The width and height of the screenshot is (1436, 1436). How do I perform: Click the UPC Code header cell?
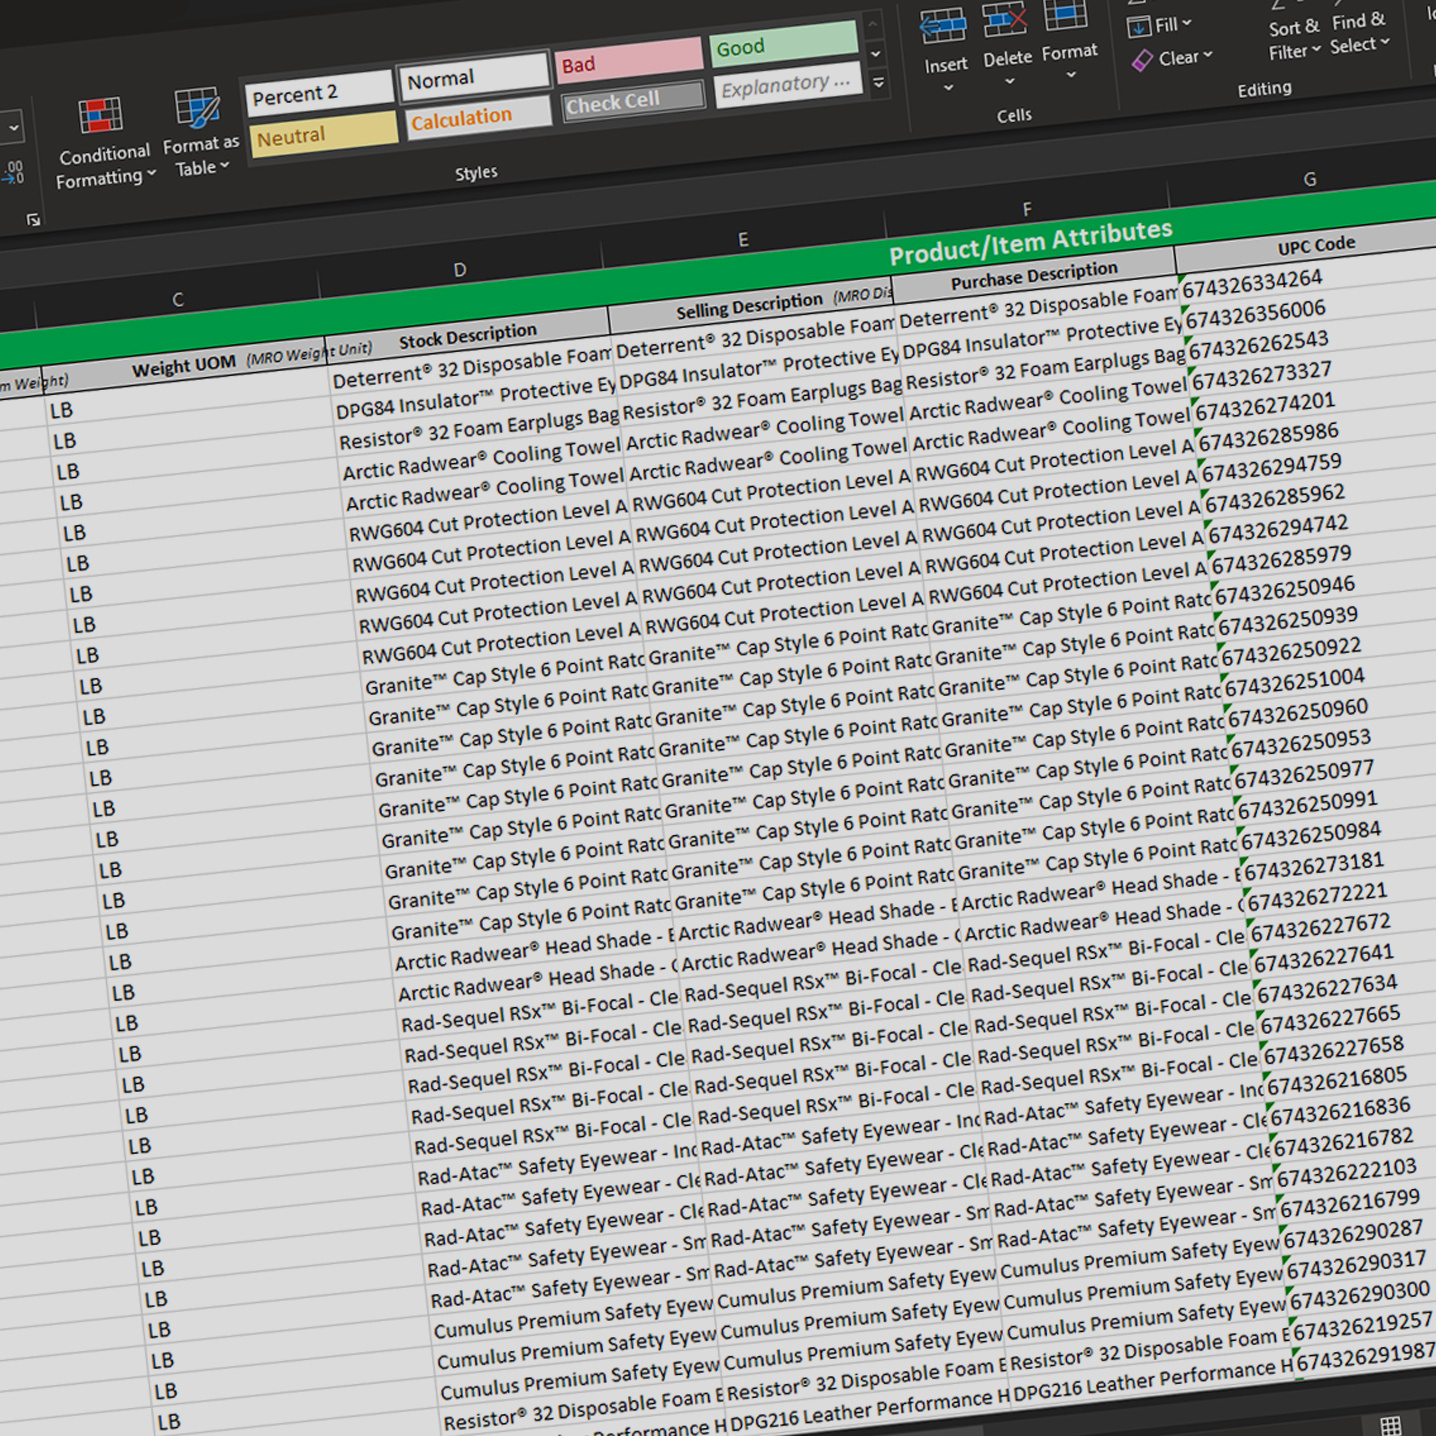pos(1316,245)
